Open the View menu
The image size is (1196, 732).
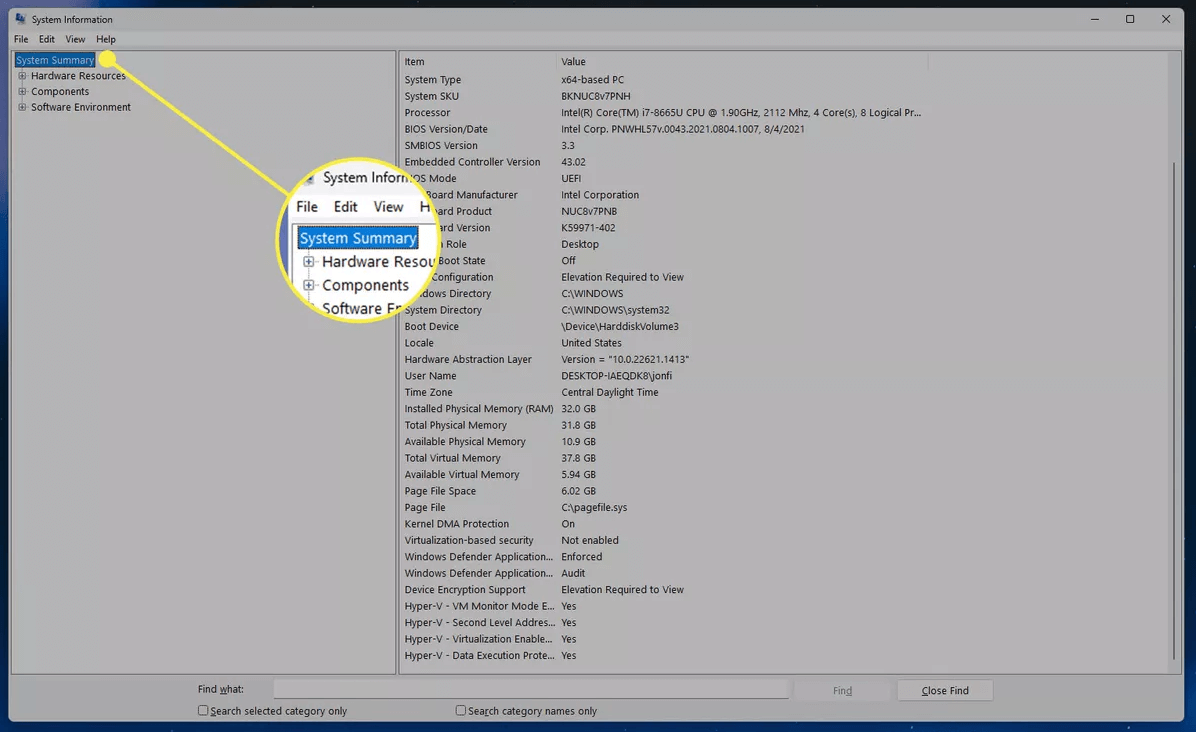point(75,39)
